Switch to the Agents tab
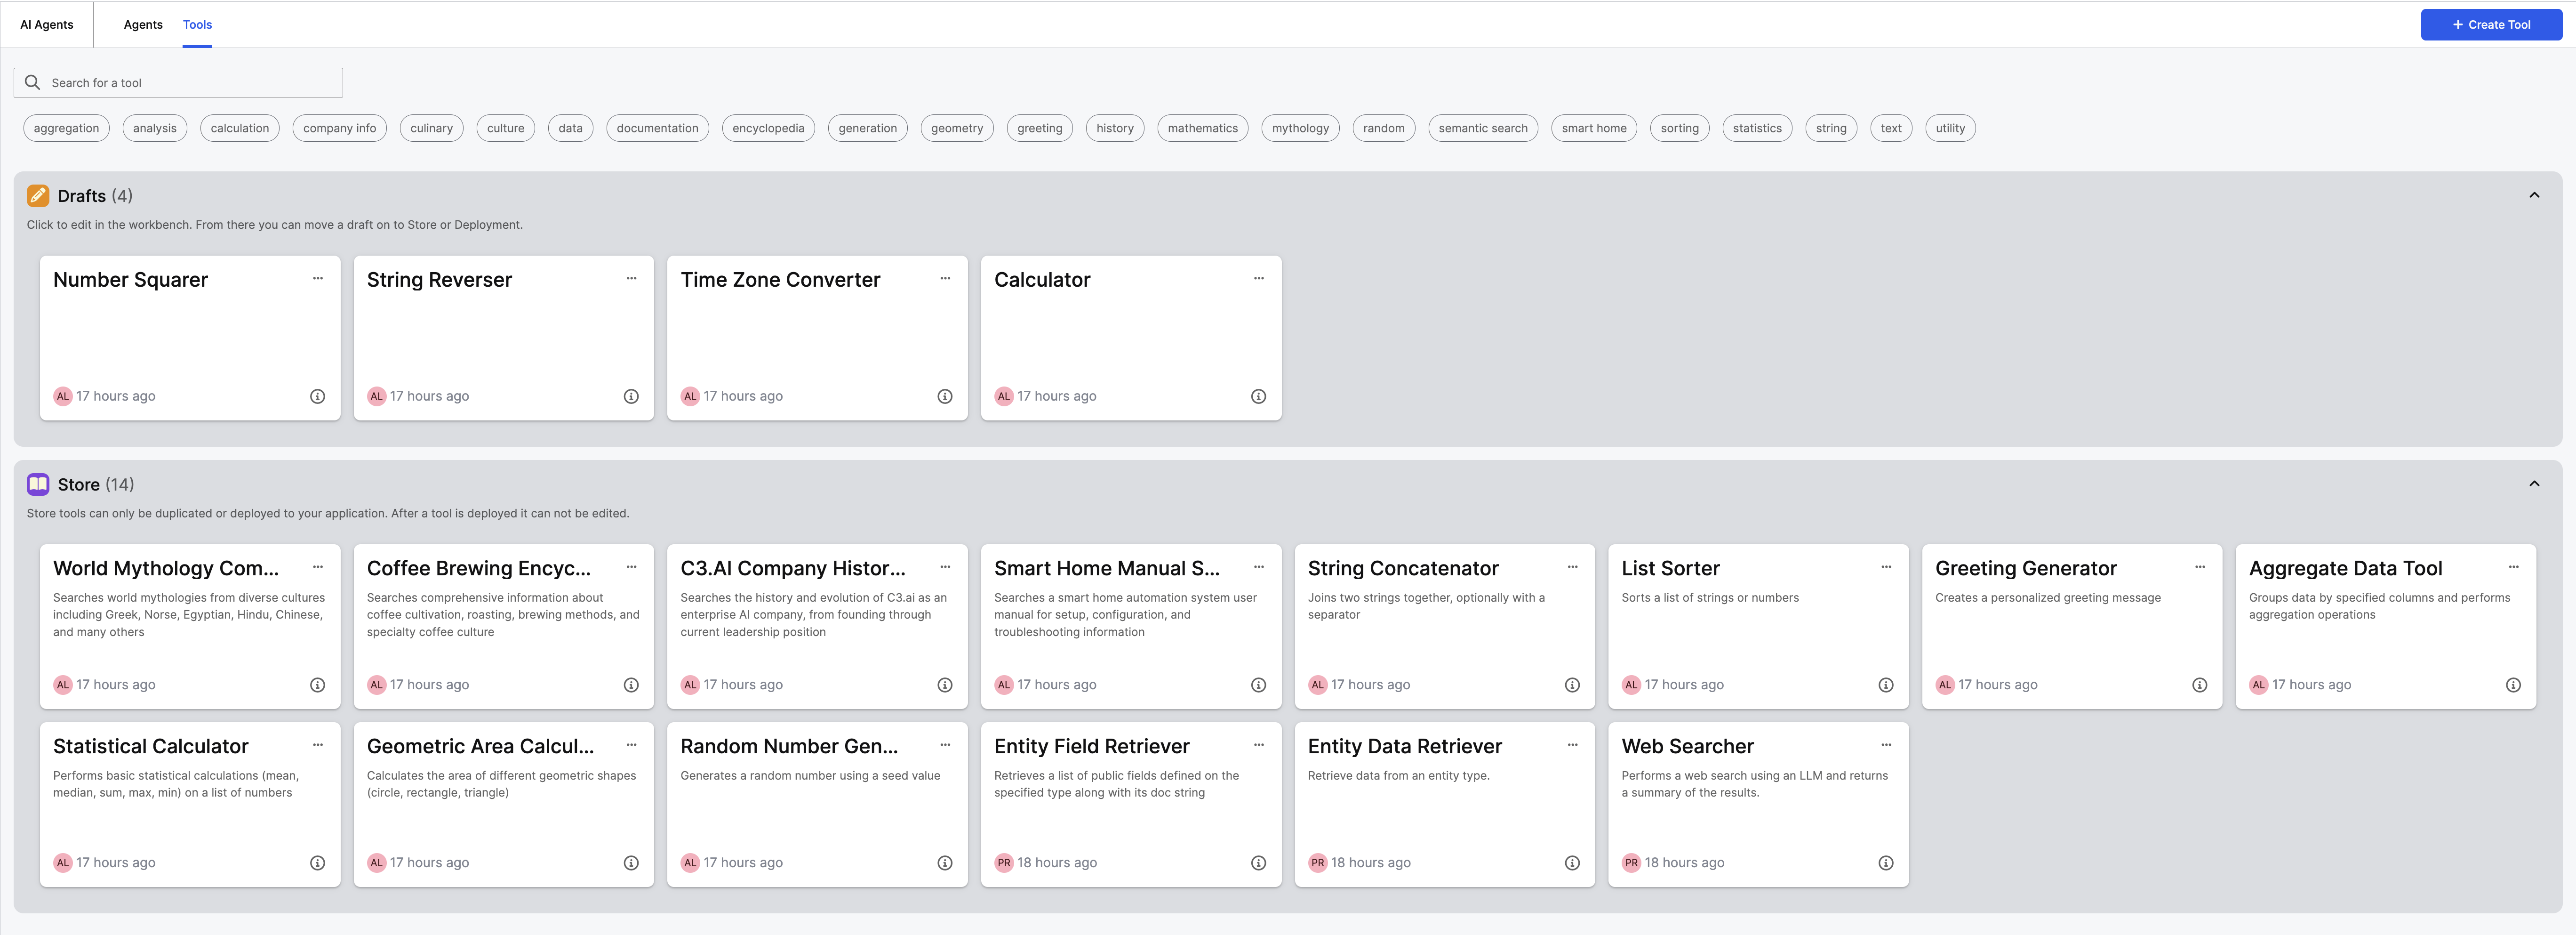The image size is (2576, 935). coord(143,25)
